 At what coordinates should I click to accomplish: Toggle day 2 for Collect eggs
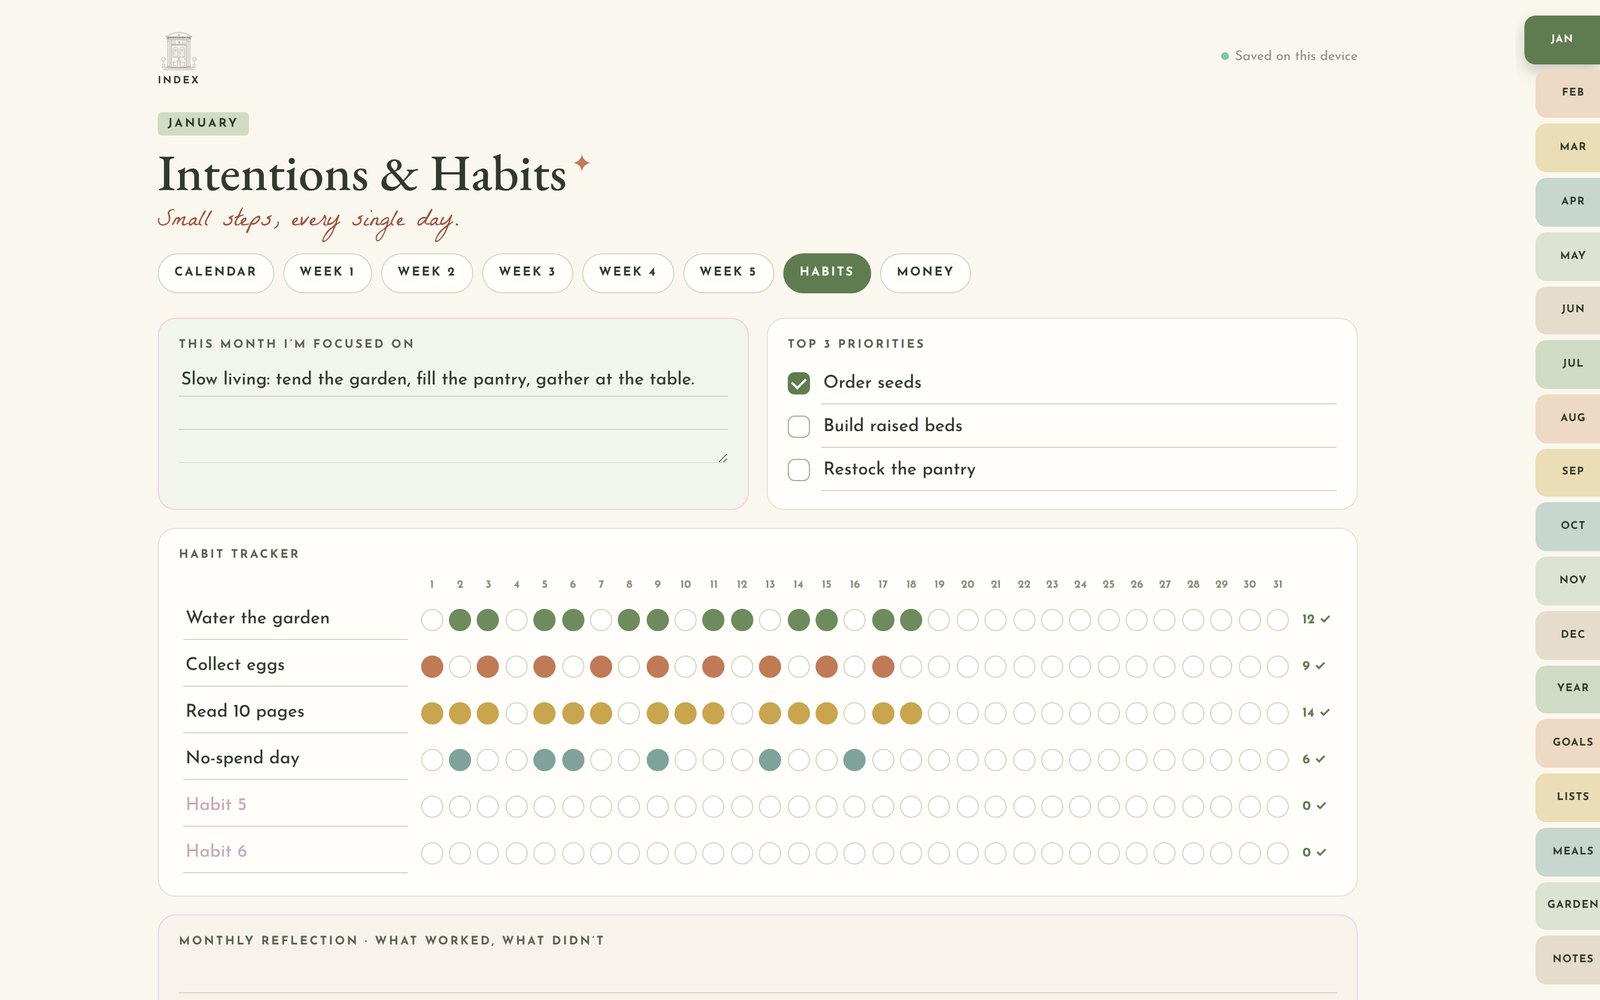[x=460, y=666]
